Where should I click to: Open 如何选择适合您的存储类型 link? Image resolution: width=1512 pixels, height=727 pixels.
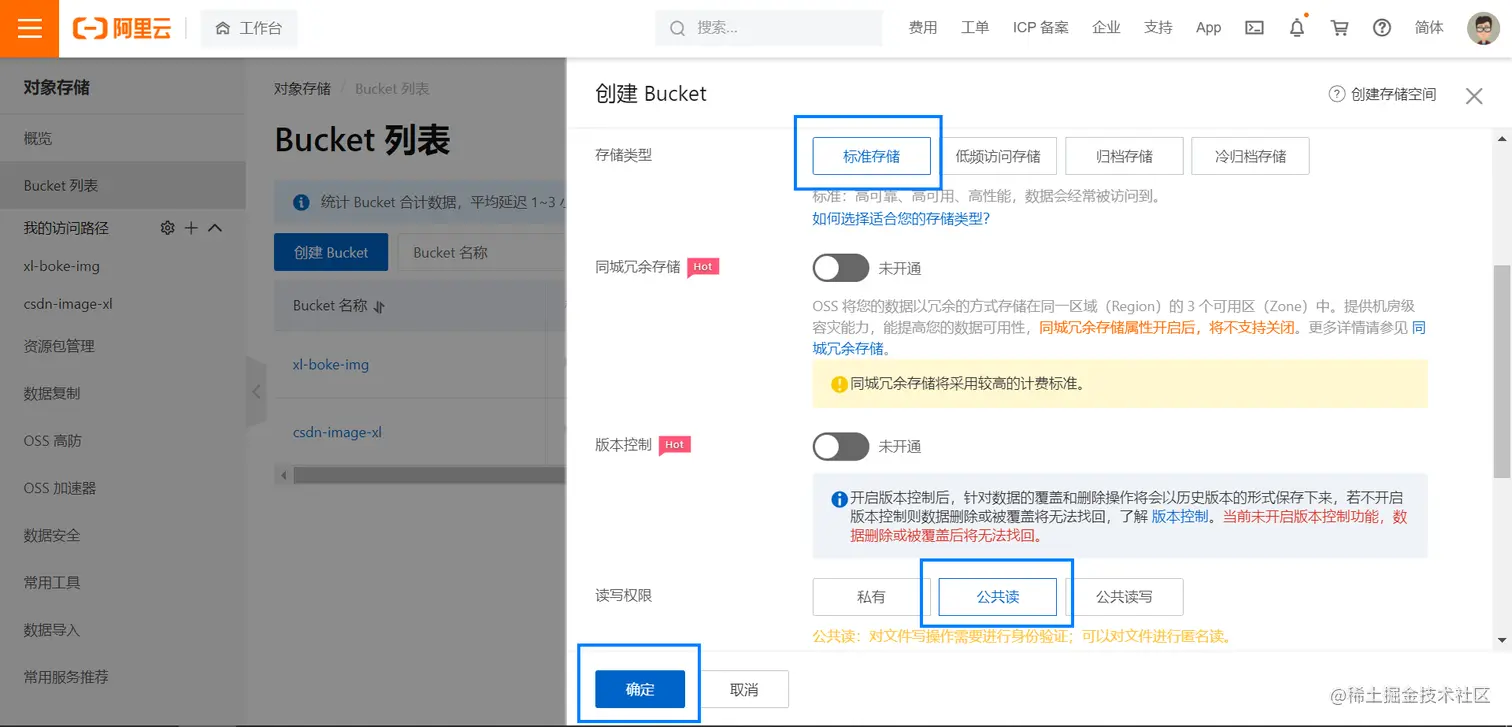(901, 218)
